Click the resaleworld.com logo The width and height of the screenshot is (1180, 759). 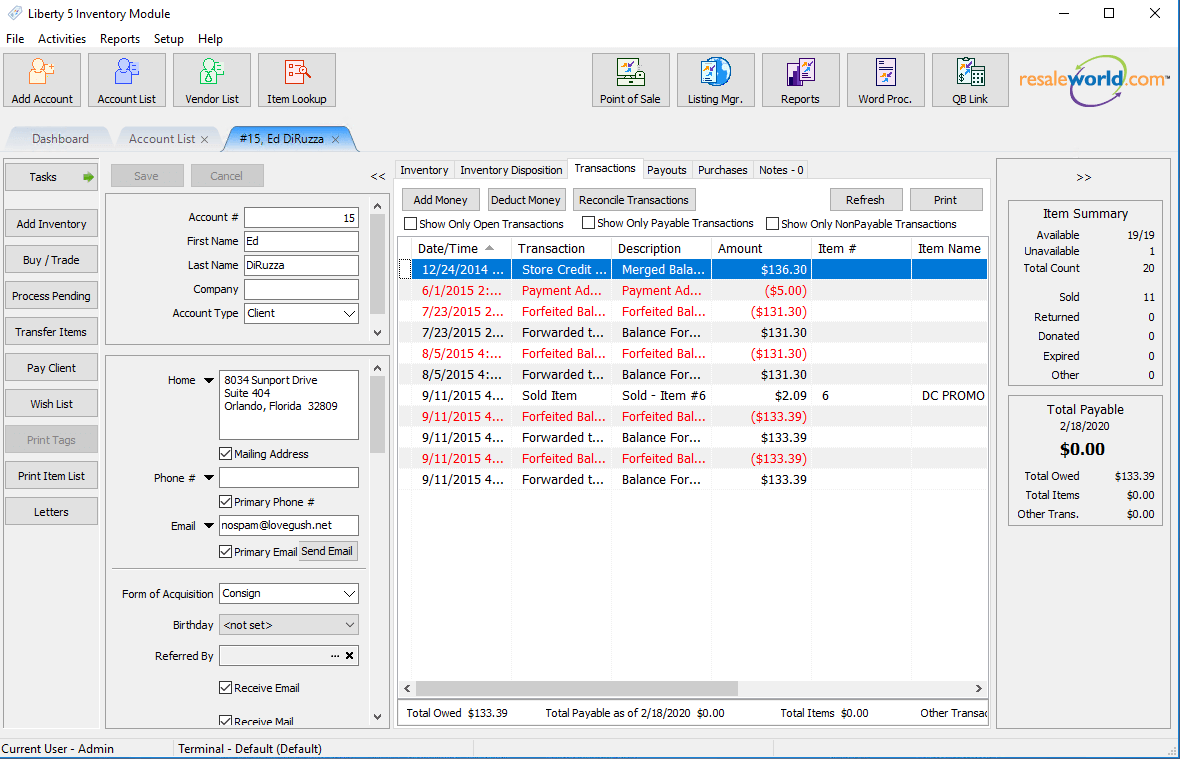point(1094,80)
